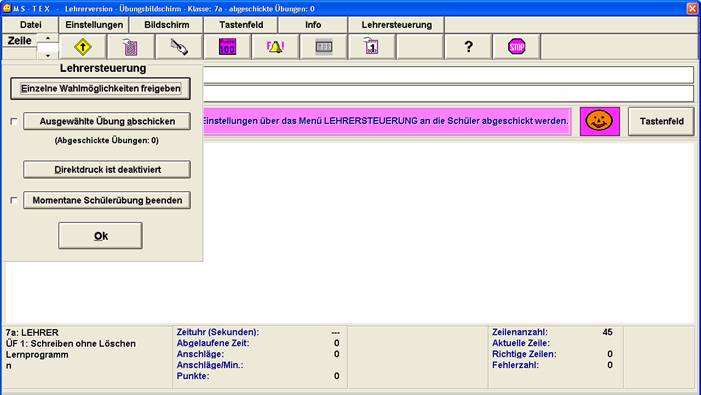Decrease the Zeile value with the down arrow

point(47,55)
